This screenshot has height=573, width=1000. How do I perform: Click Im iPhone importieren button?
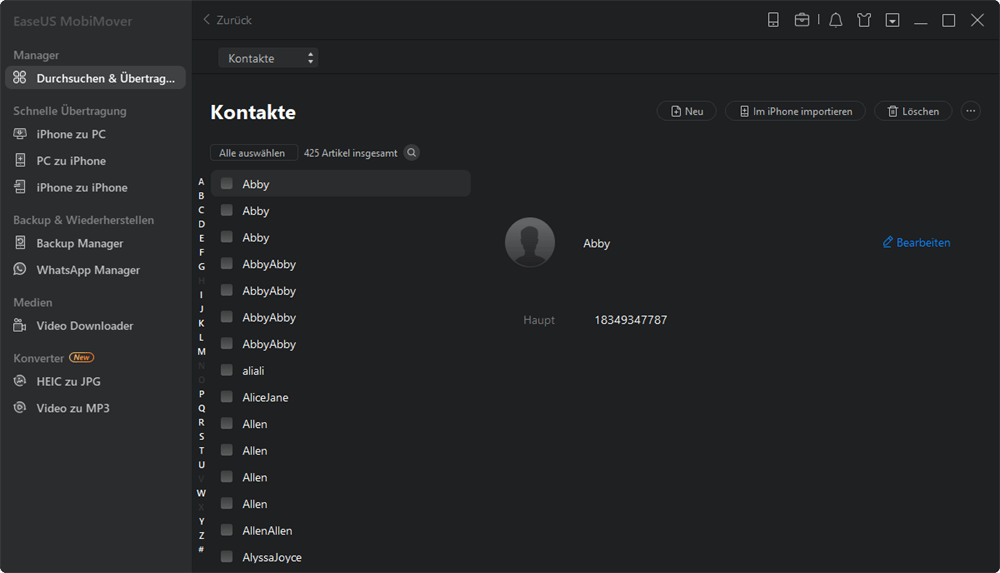[x=795, y=111]
